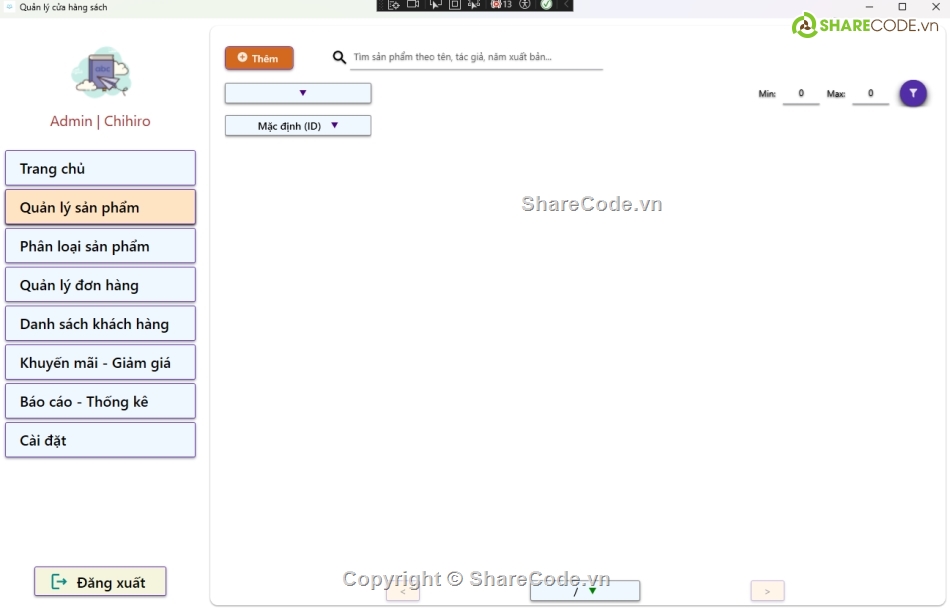Image resolution: width=950 pixels, height=609 pixels.
Task: Click the Min price input field
Action: coord(800,94)
